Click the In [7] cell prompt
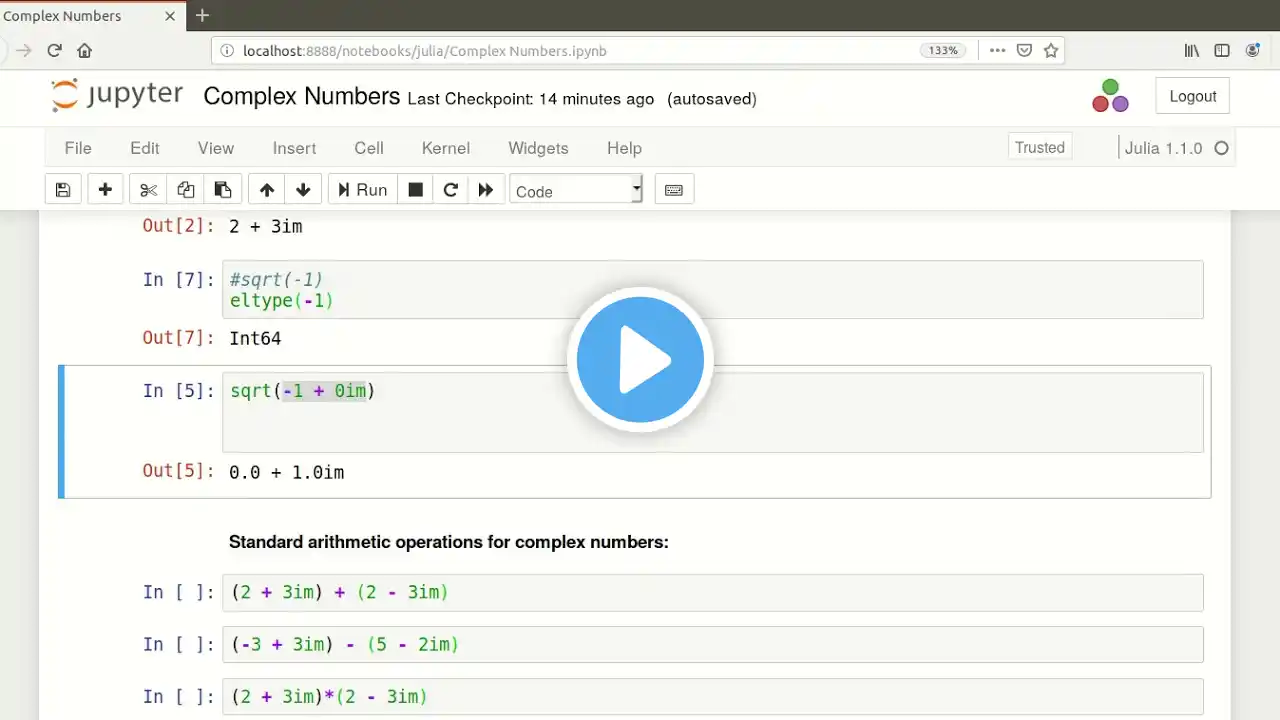Screen dimensions: 1280x720 [179, 279]
